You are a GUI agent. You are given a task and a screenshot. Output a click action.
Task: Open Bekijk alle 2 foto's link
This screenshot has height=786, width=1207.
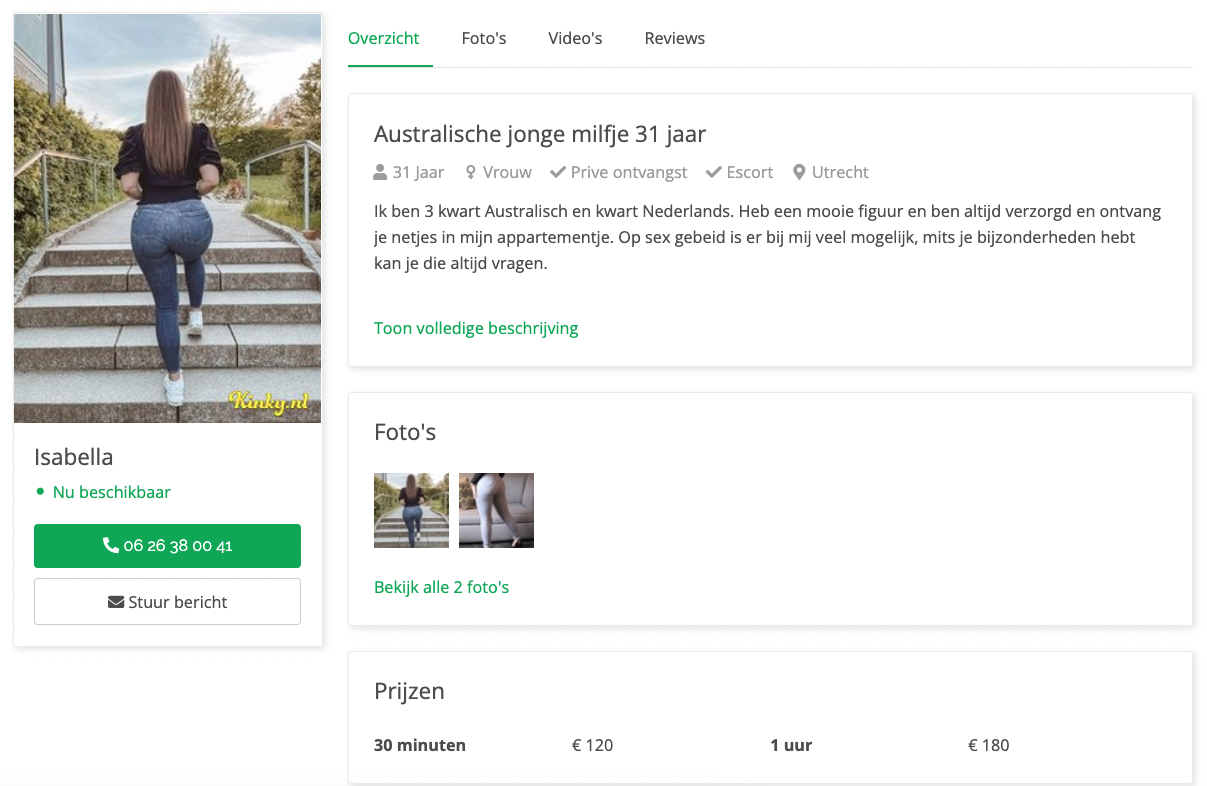442,587
